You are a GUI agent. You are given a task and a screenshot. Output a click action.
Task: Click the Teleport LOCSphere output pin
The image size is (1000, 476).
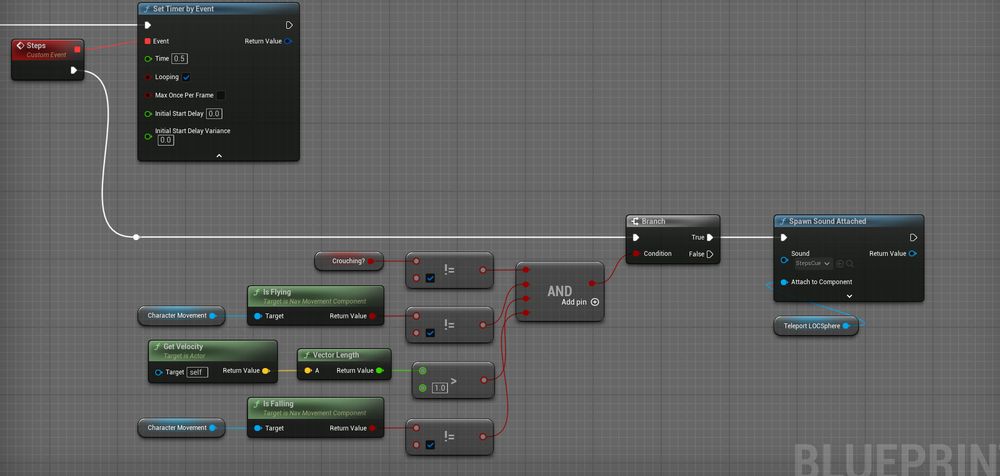[x=846, y=326]
